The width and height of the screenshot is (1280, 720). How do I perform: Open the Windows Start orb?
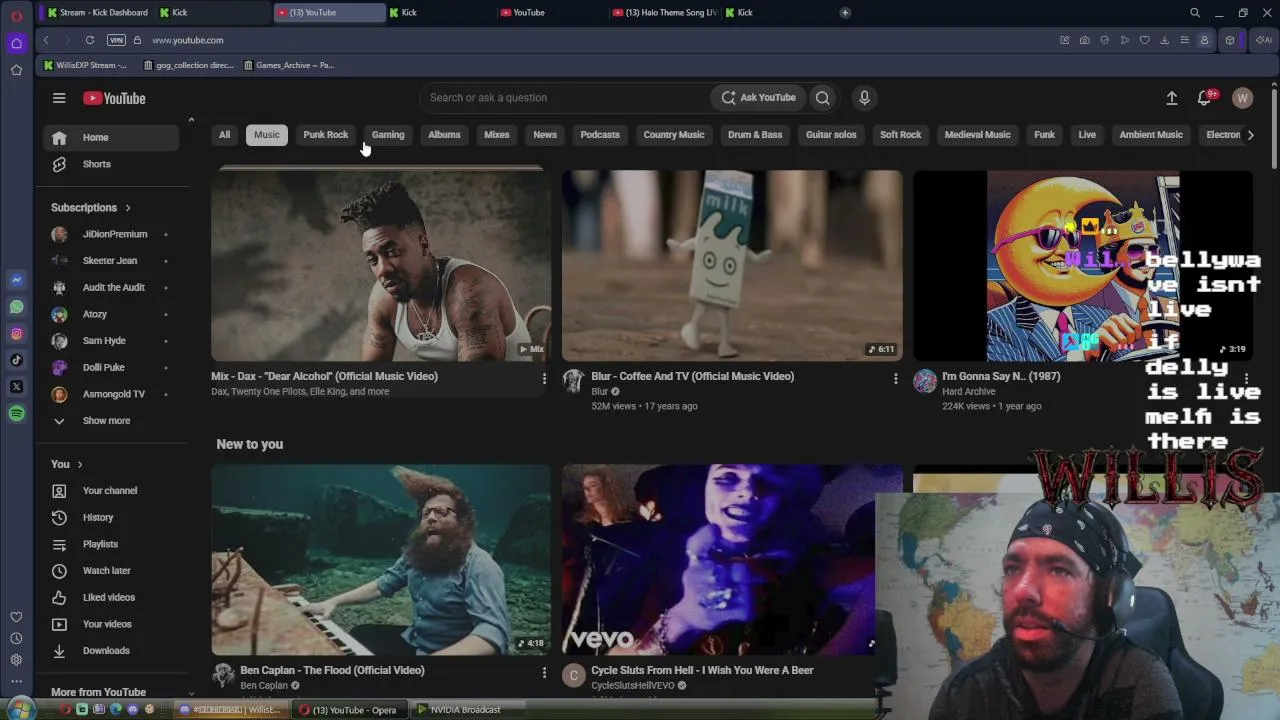point(19,709)
